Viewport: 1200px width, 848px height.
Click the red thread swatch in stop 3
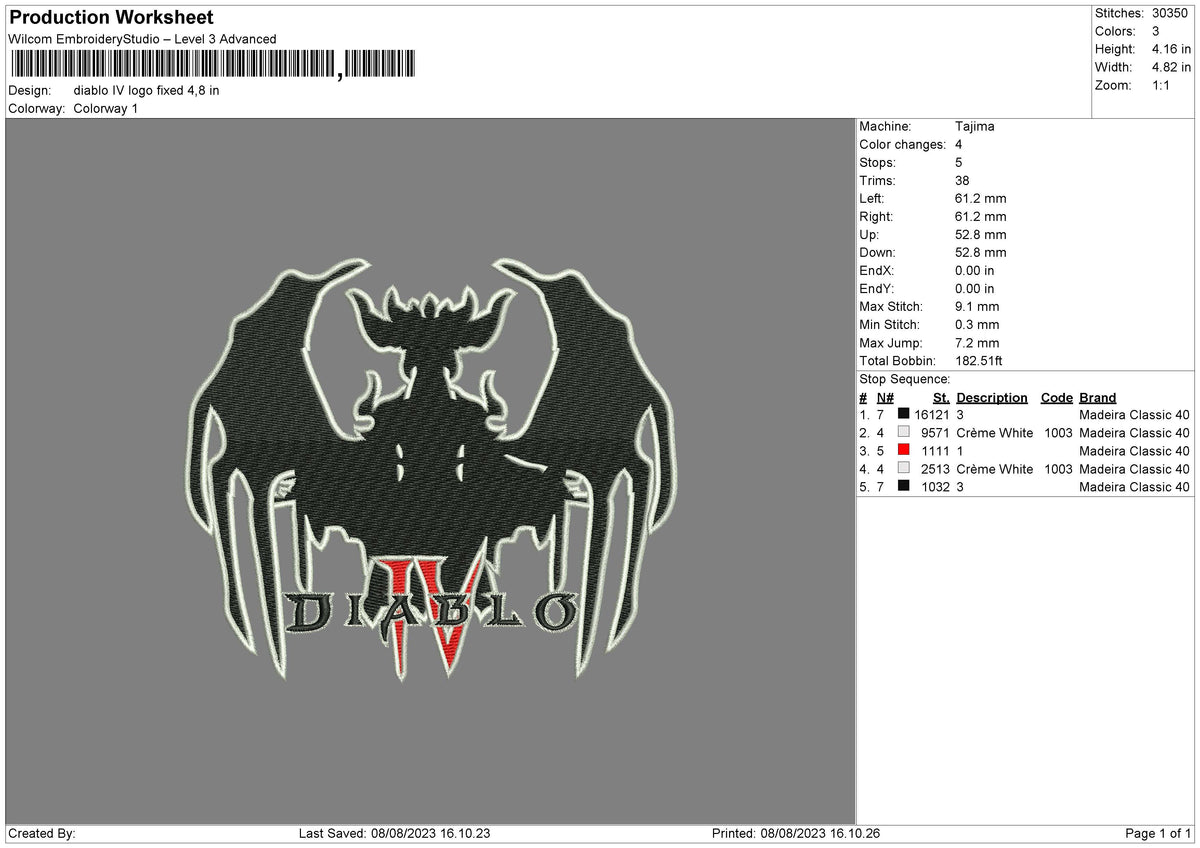903,450
